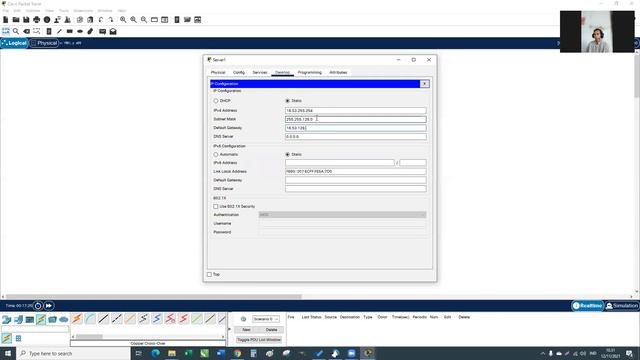This screenshot has width=640, height=360.
Task: Click the Add Simple PDU envelope icon
Action: [102, 31]
